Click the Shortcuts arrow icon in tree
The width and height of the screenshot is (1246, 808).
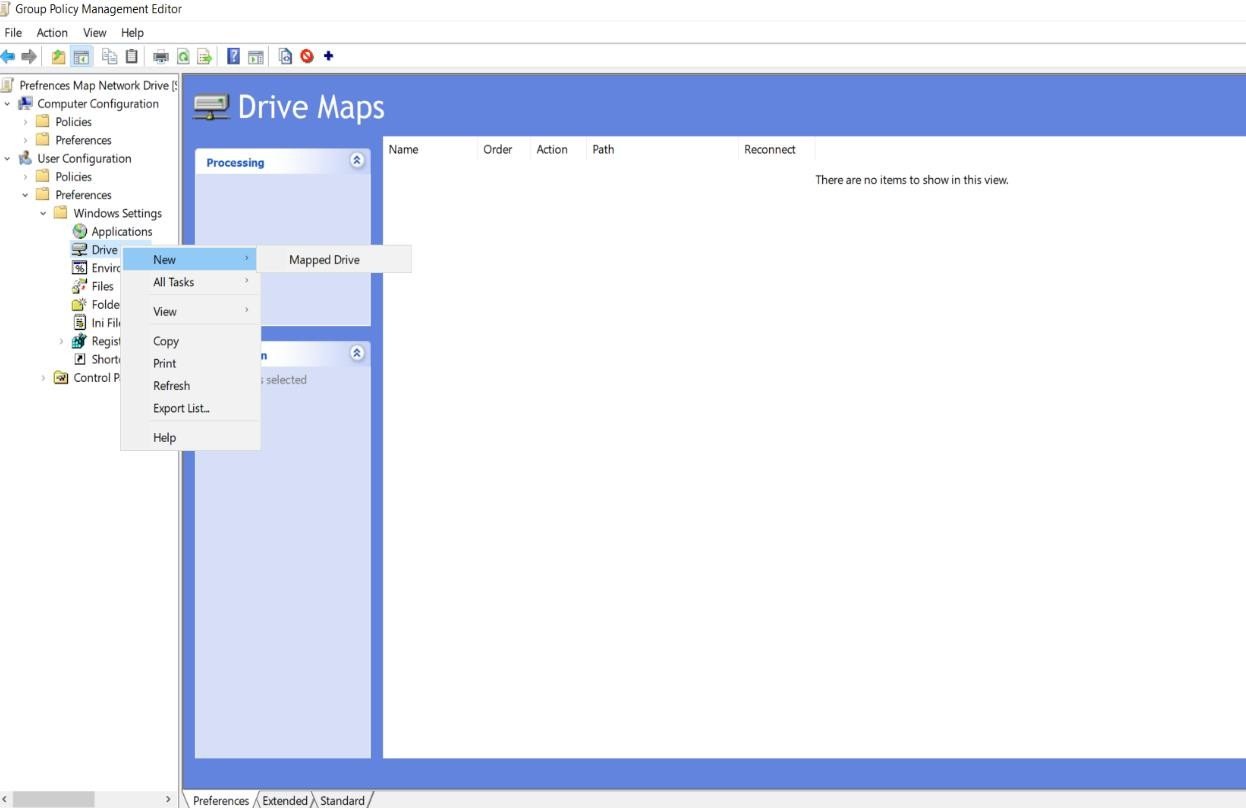click(80, 359)
